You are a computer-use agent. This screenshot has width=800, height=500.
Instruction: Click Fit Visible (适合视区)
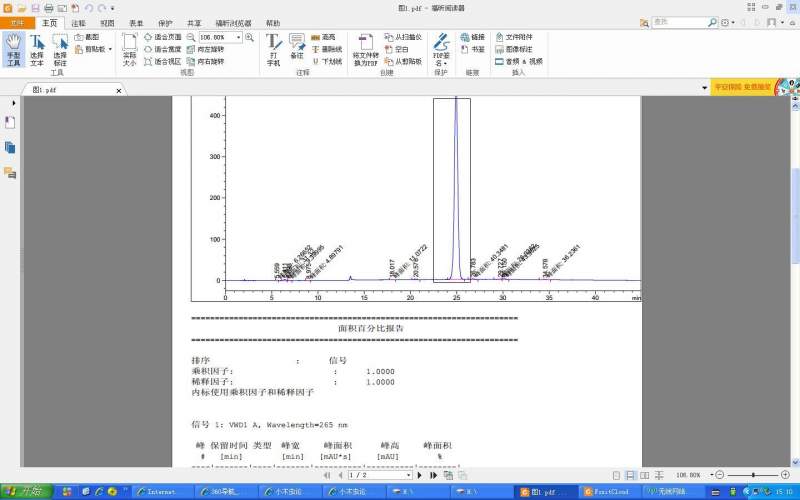pos(162,61)
